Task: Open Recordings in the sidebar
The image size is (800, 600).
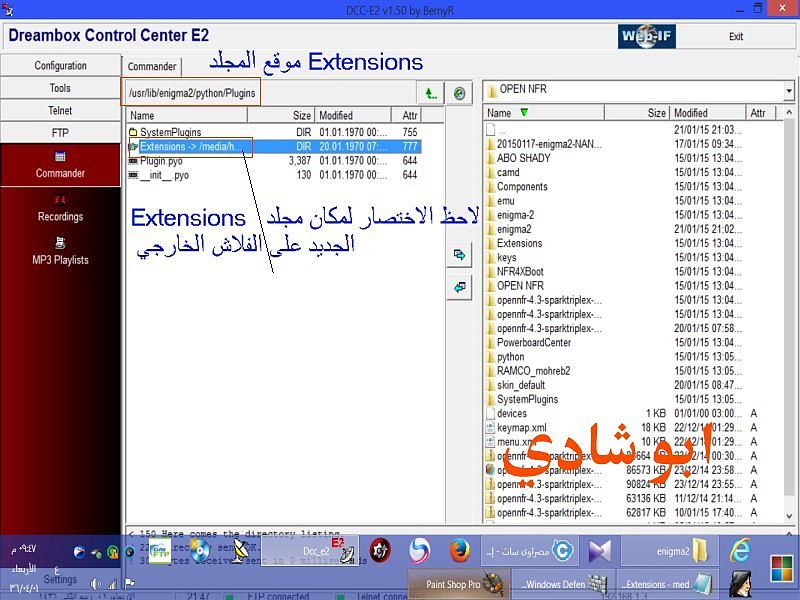Action: click(60, 209)
